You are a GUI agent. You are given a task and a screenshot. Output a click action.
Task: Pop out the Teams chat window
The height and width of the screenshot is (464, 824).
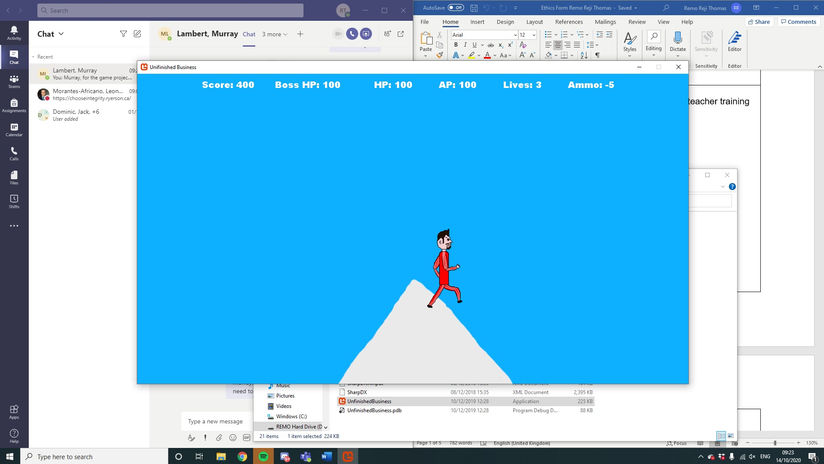click(x=401, y=34)
